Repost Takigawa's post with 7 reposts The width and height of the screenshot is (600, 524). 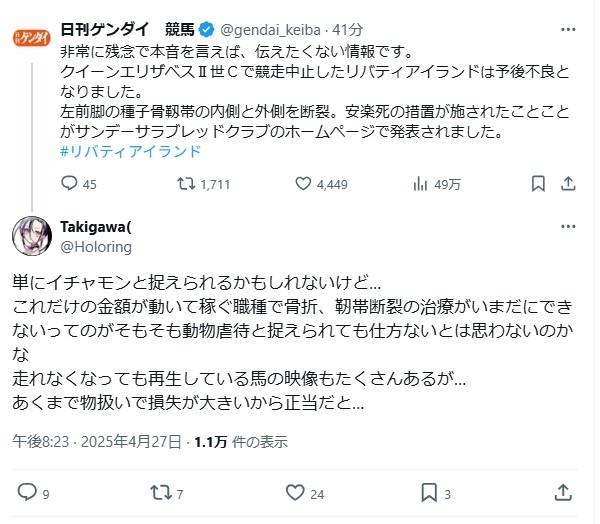(x=160, y=492)
